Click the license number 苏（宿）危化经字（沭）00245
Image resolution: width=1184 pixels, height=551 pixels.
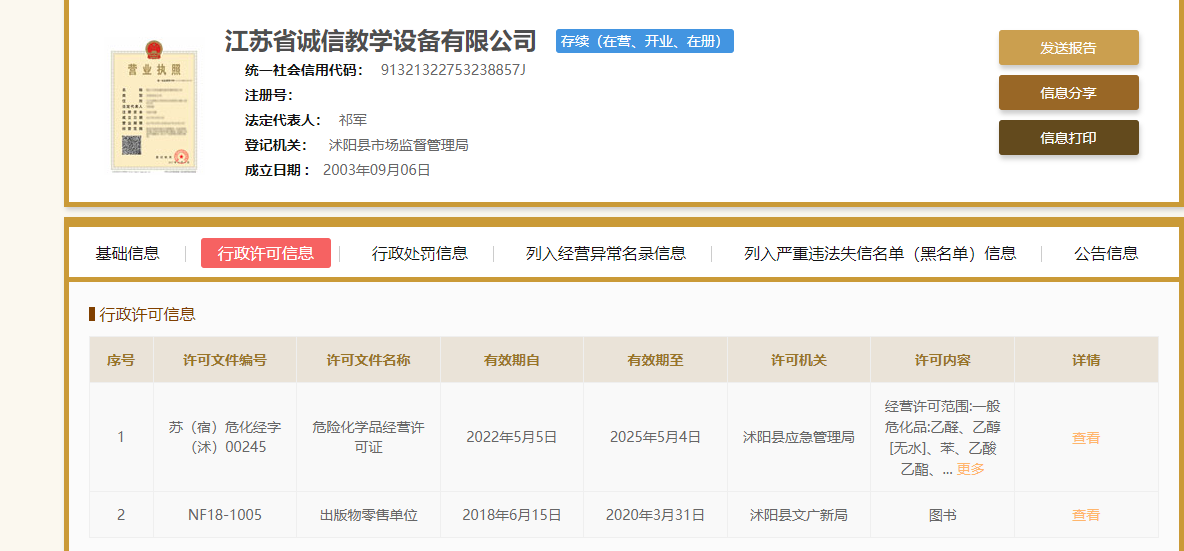coord(225,437)
